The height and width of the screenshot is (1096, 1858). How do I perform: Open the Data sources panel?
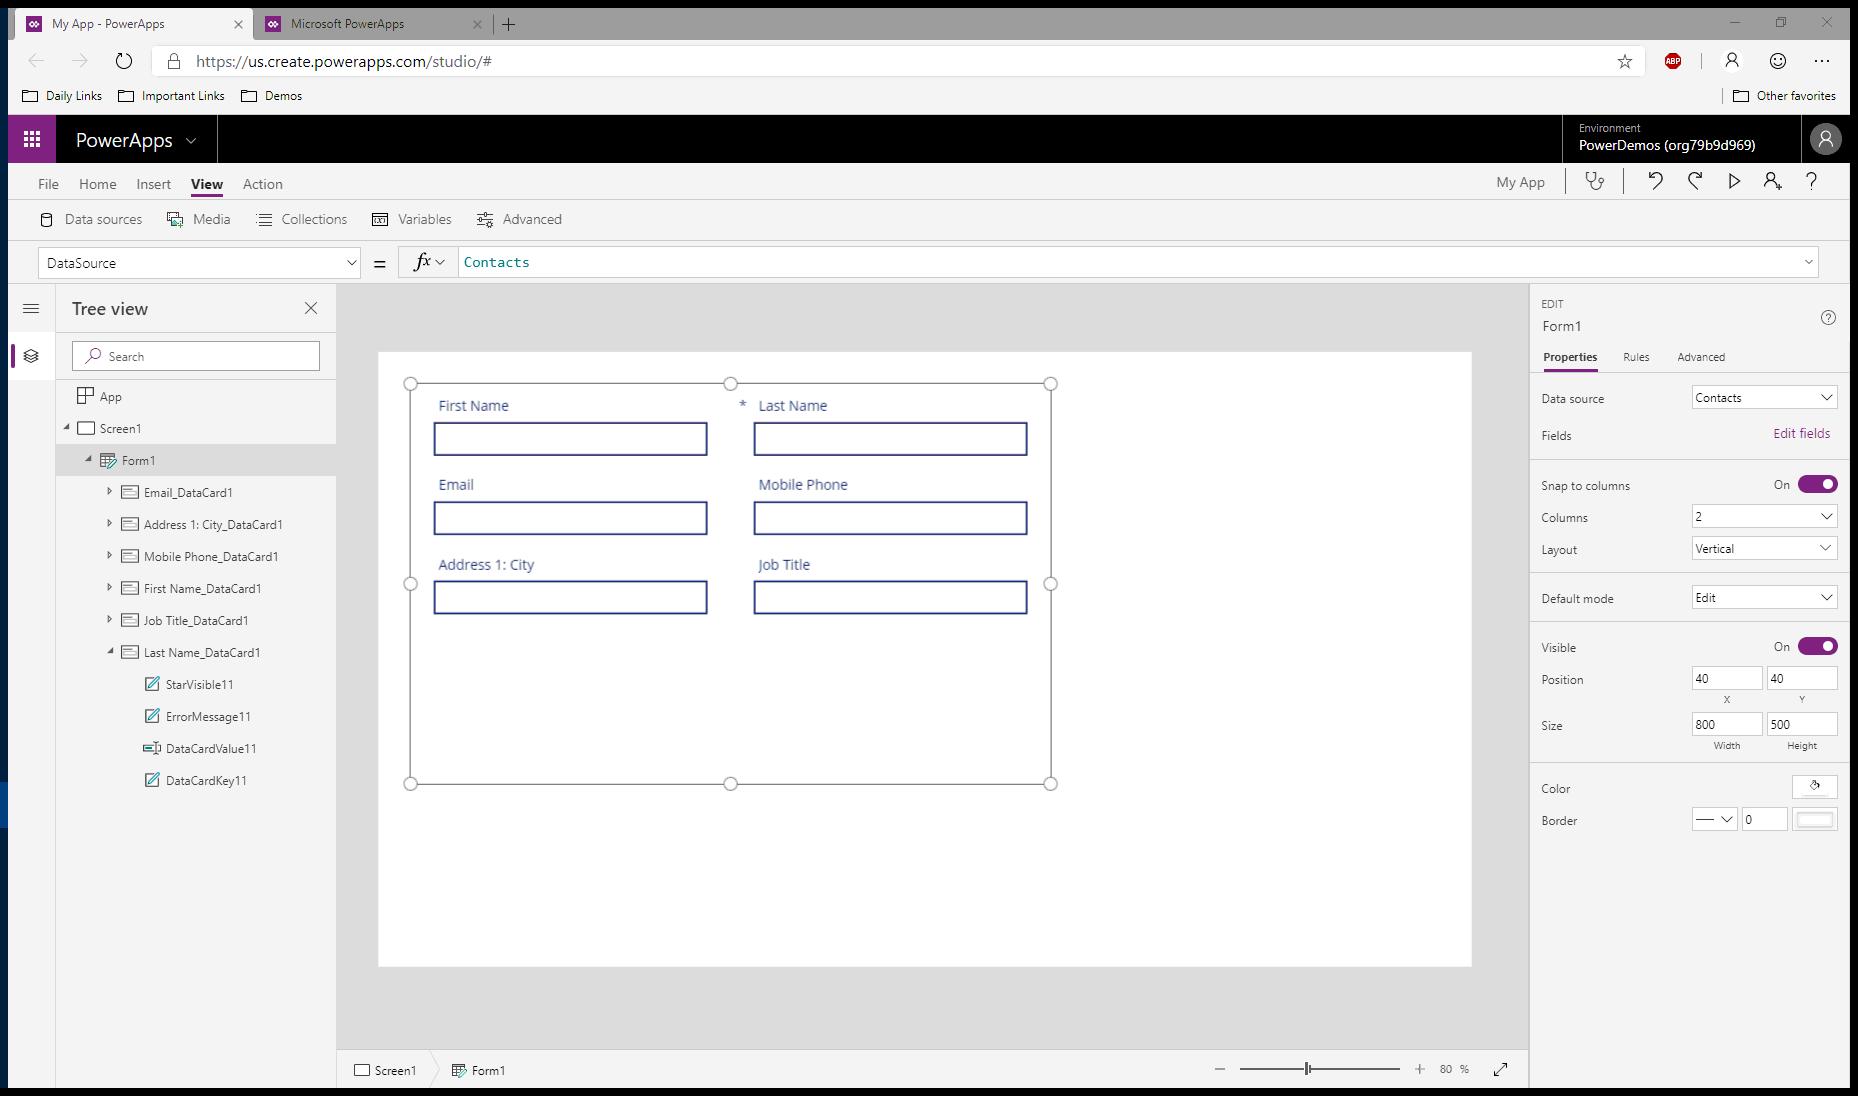[91, 219]
